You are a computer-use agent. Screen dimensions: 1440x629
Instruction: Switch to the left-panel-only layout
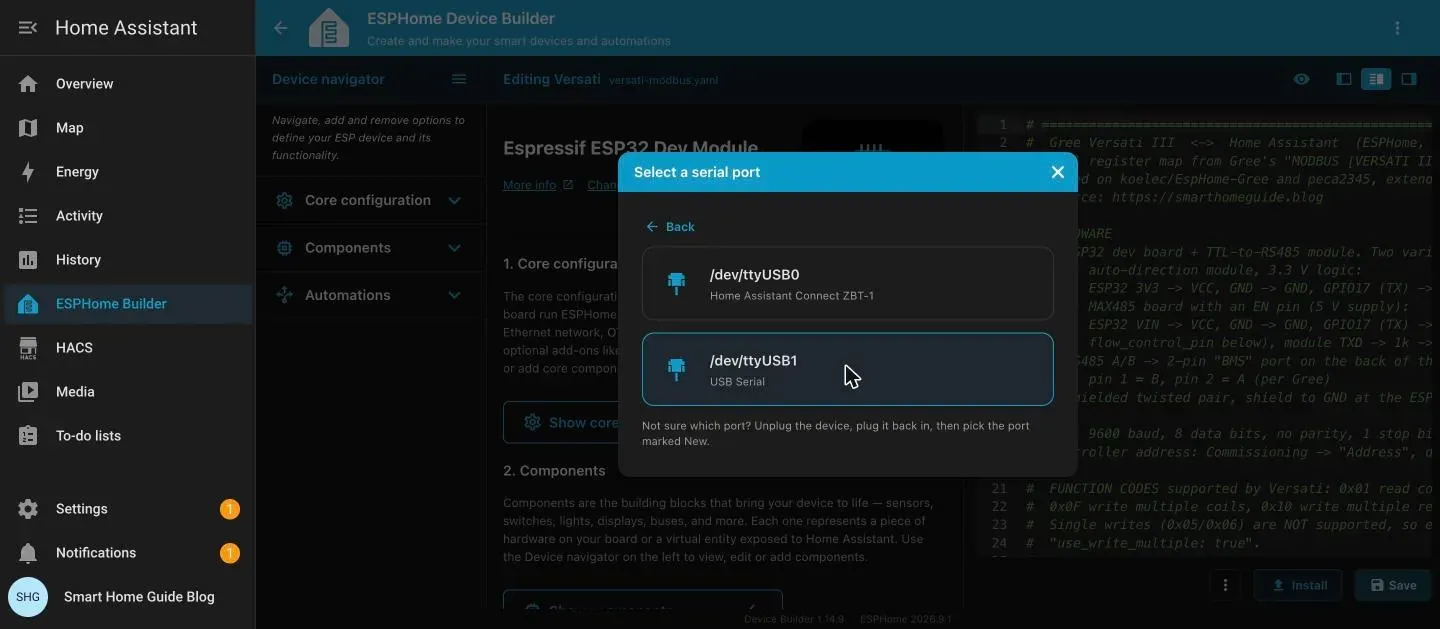[1344, 79]
